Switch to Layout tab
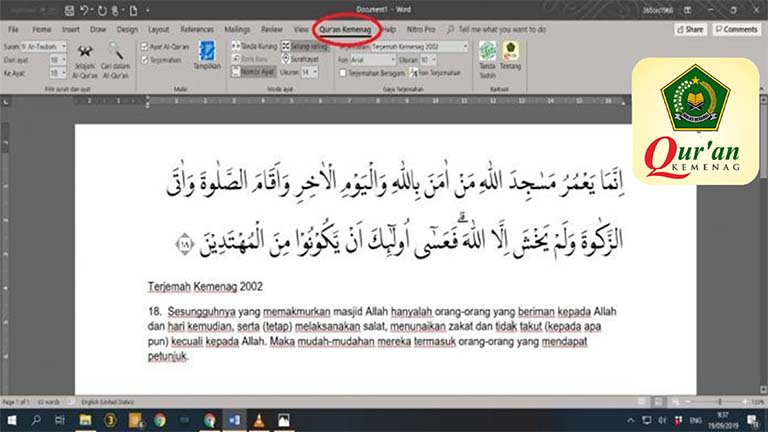Screen dimensions: 768x432 [x=158, y=29]
